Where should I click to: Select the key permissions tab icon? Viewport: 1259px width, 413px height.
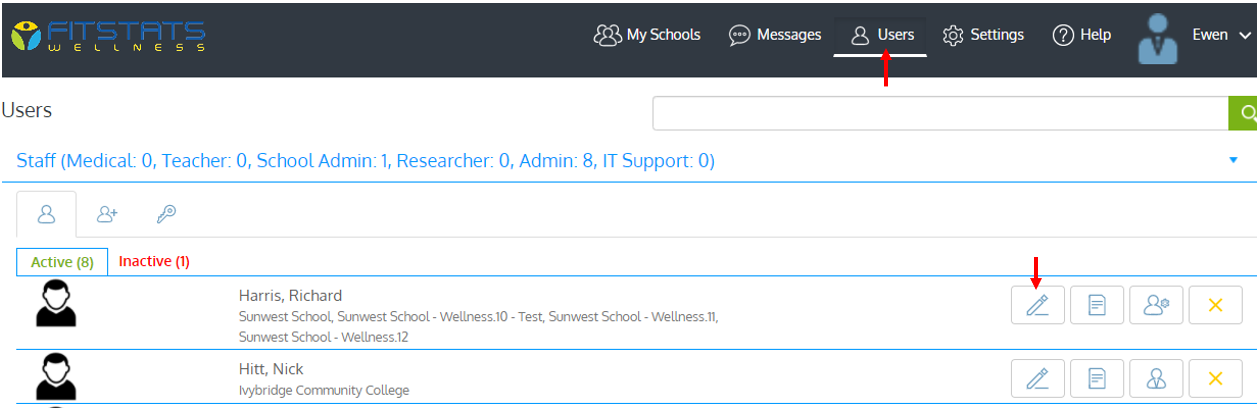[x=166, y=214]
